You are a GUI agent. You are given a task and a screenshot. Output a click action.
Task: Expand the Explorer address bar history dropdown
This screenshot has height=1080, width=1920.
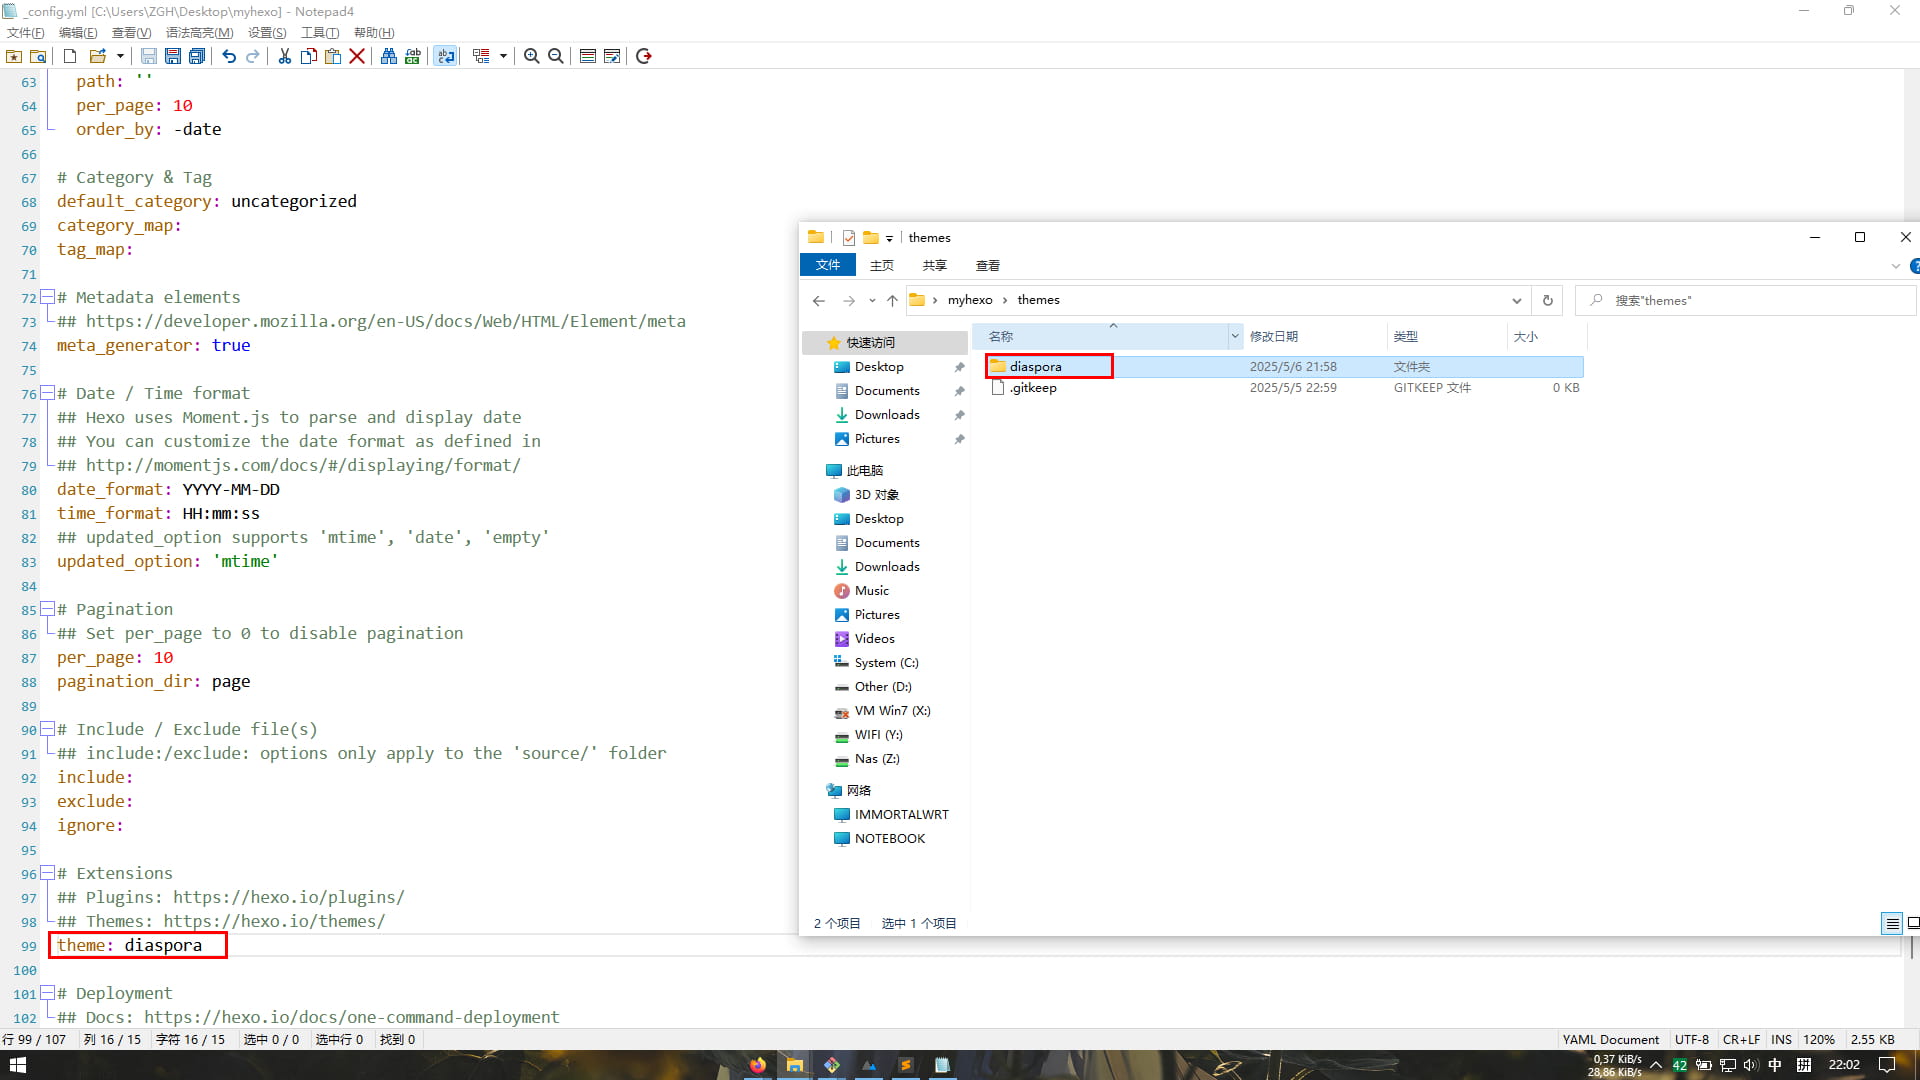(x=1516, y=300)
